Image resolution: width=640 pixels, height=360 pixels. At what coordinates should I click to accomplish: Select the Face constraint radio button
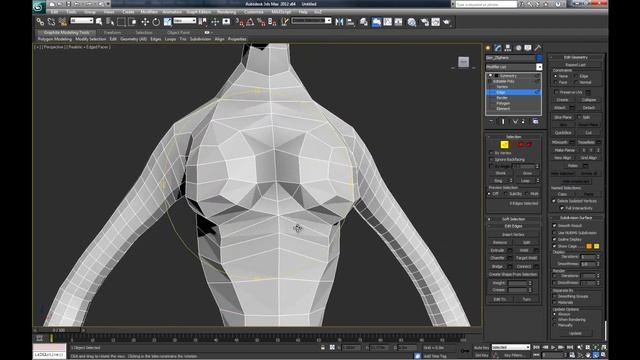click(556, 82)
